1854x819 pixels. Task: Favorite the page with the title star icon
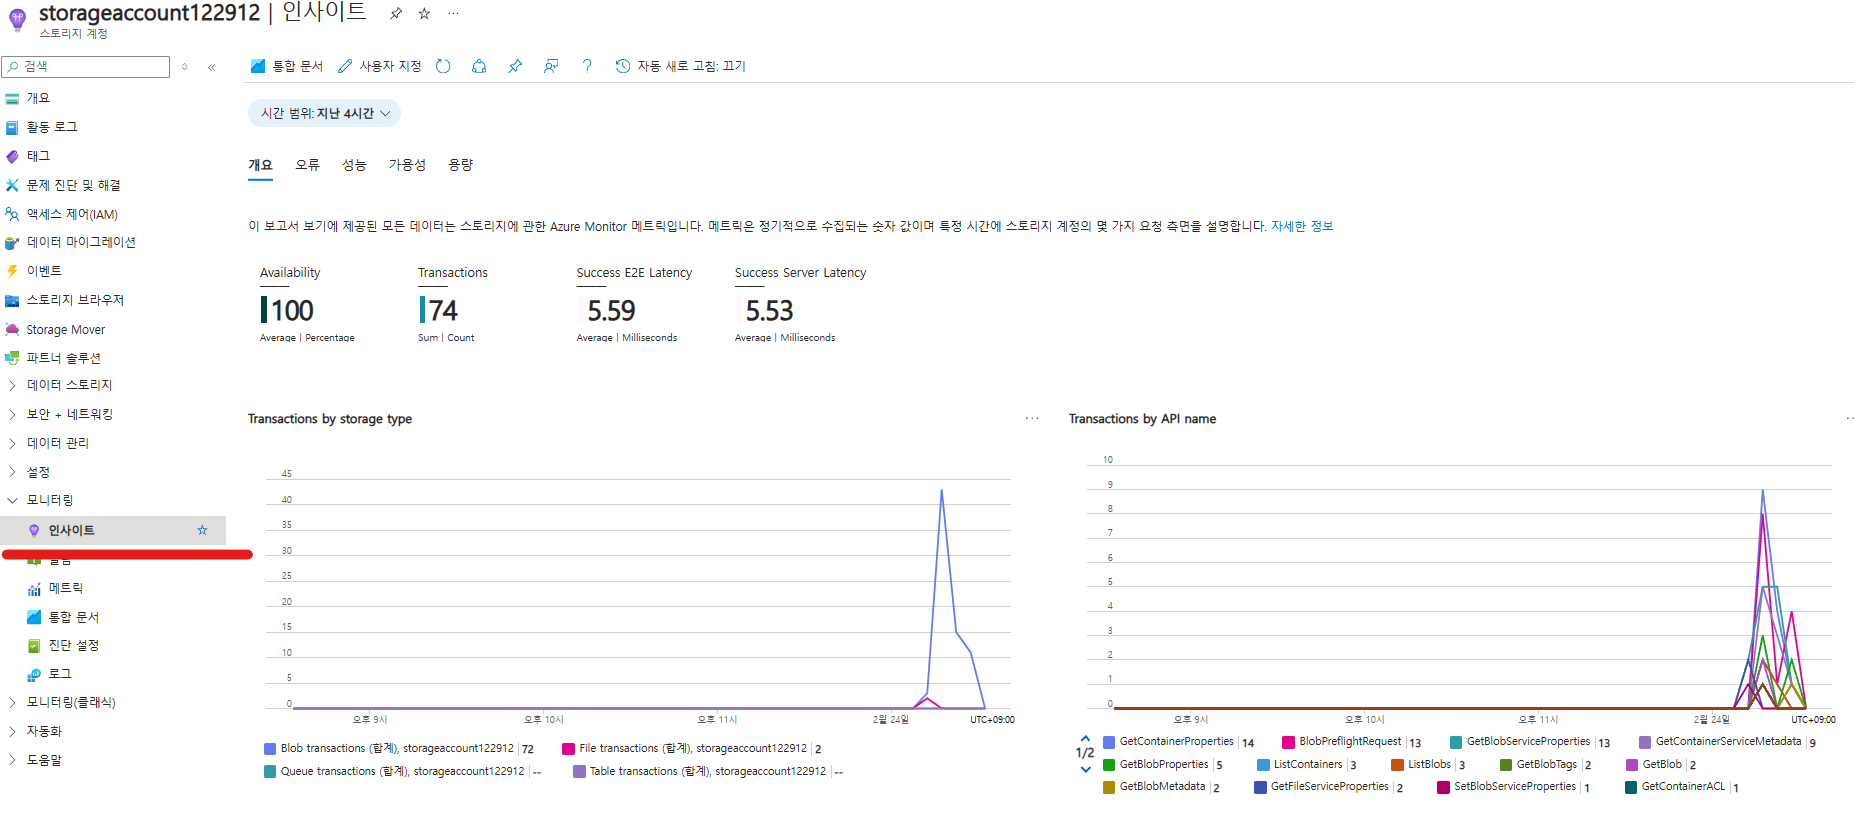pos(424,13)
